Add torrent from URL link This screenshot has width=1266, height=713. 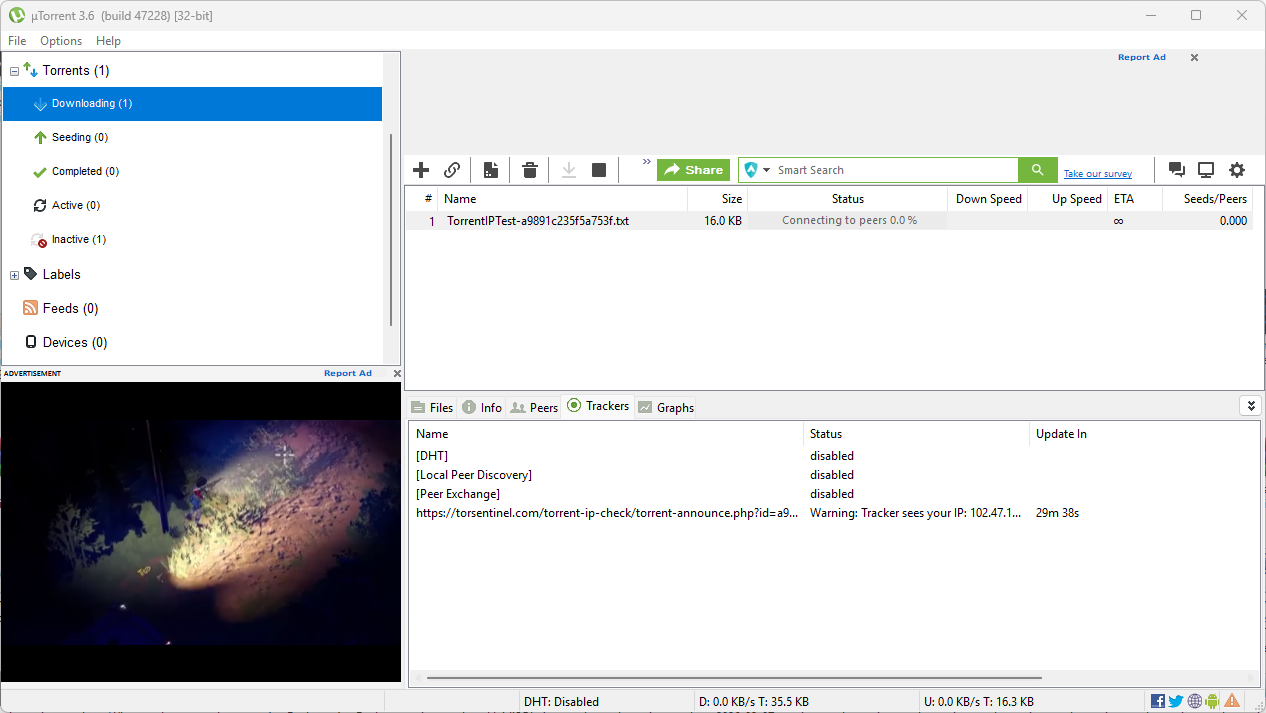pos(451,169)
